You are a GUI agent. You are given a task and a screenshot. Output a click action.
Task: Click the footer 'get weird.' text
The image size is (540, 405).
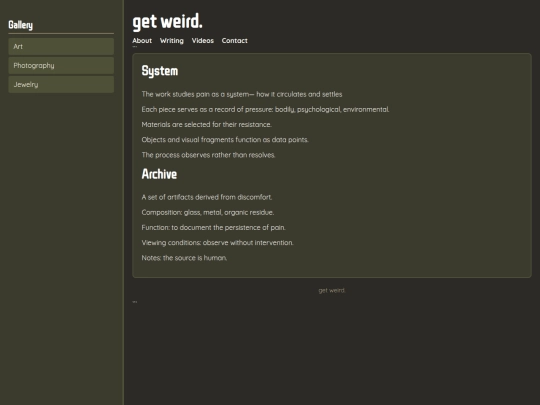click(x=332, y=290)
